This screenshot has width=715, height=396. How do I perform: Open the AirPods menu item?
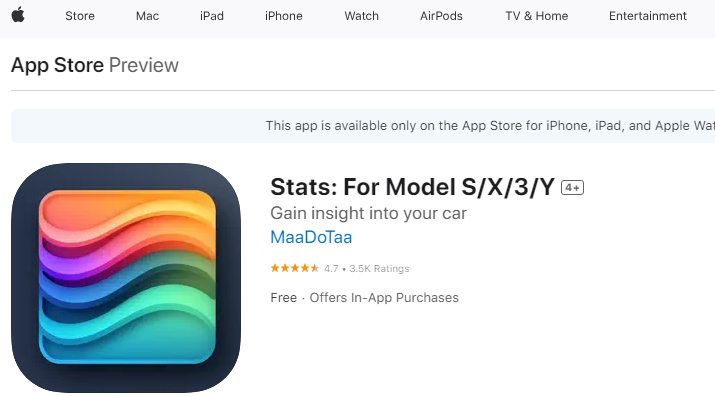tap(441, 16)
